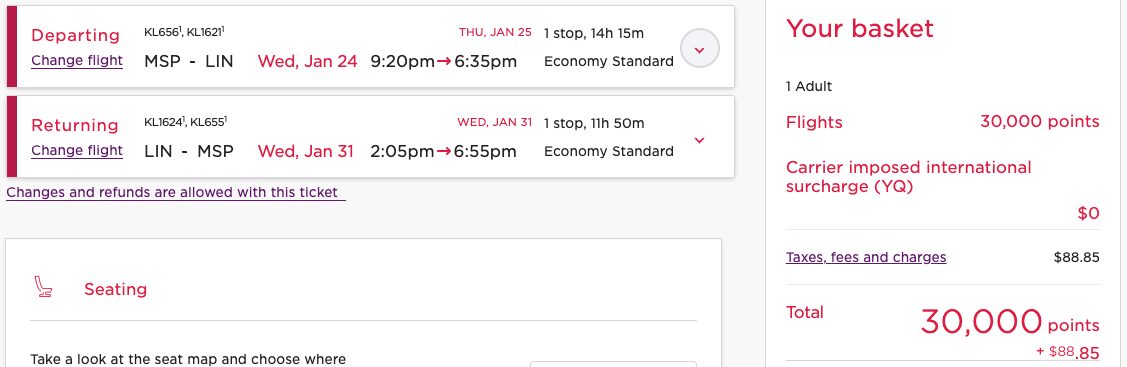Click the KL656, KL1621 flight numbers
The image size is (1127, 367).
pos(185,32)
